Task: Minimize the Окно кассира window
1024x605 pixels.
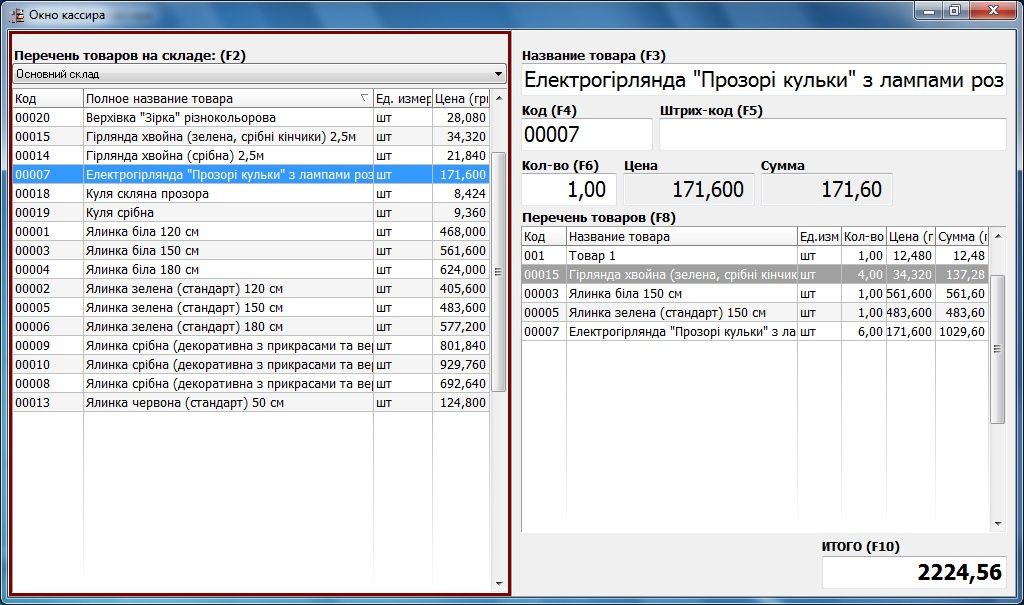Action: [928, 10]
